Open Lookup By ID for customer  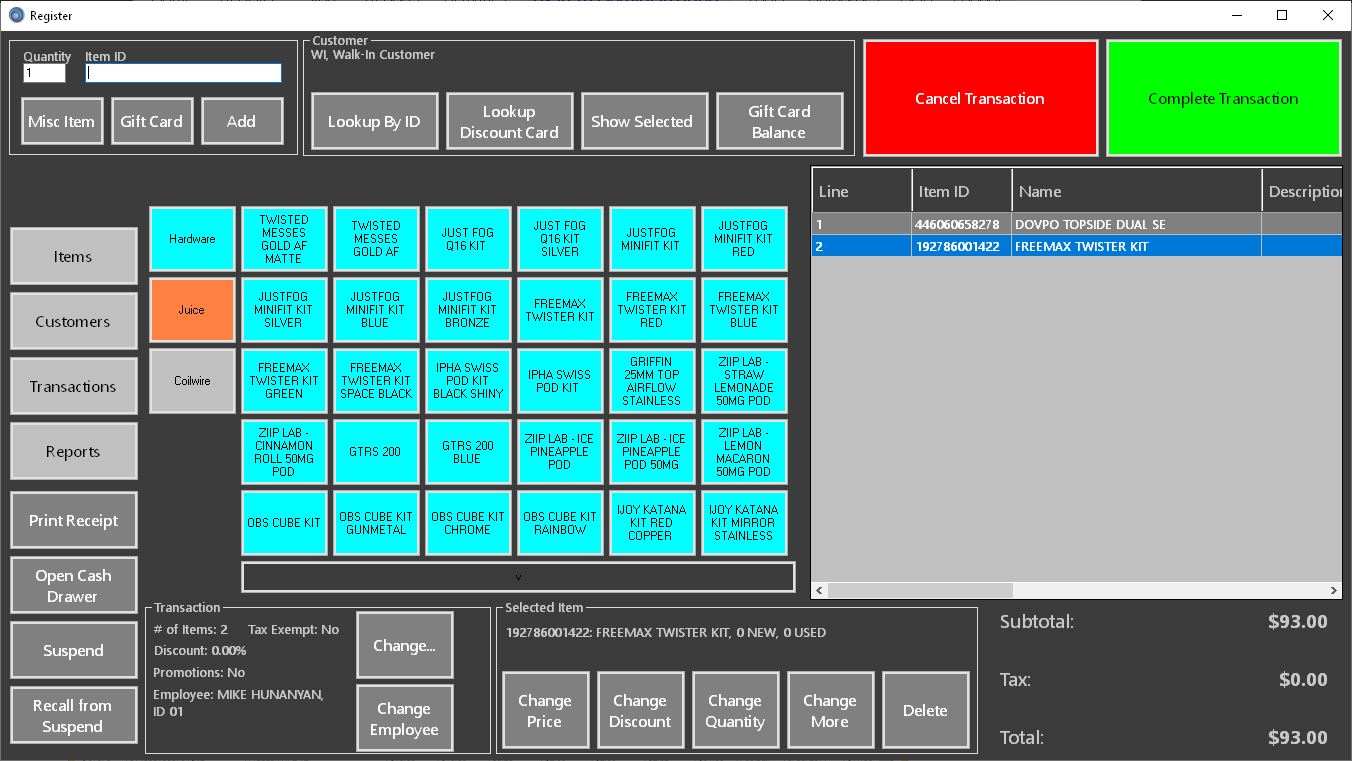[x=375, y=121]
